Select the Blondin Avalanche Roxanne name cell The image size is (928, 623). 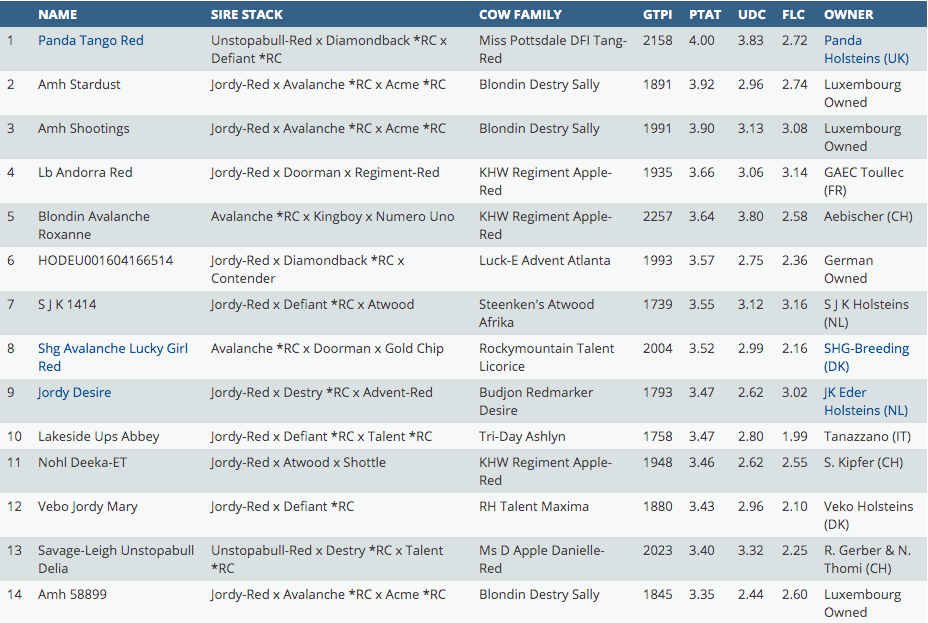click(x=94, y=225)
